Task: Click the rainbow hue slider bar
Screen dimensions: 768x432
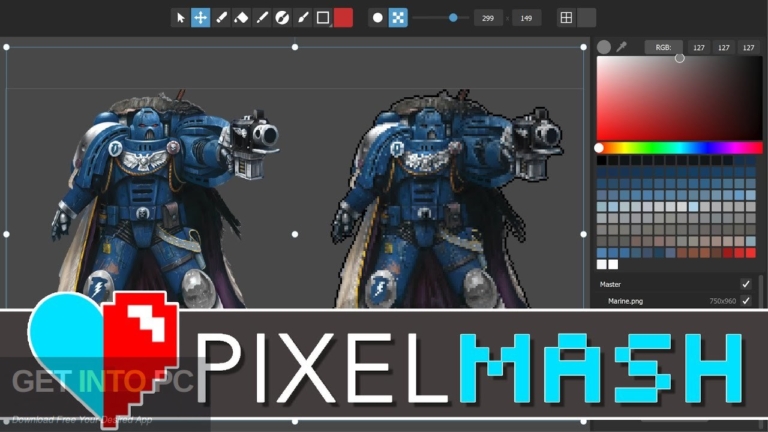Action: pos(679,148)
